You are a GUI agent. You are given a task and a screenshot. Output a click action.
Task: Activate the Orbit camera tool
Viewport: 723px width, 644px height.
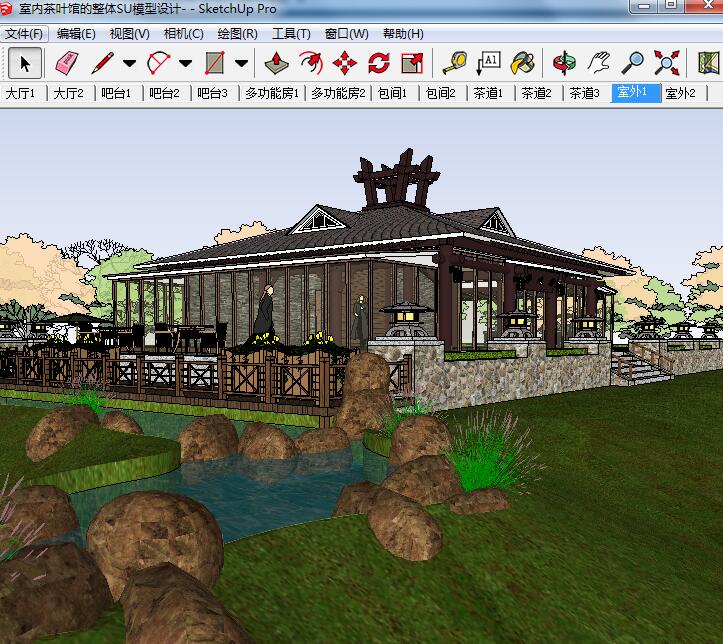[x=564, y=63]
